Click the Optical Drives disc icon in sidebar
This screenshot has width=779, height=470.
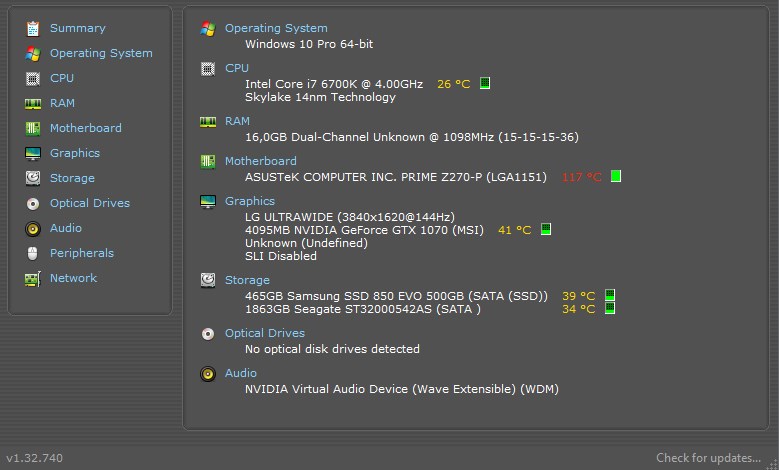click(x=33, y=204)
